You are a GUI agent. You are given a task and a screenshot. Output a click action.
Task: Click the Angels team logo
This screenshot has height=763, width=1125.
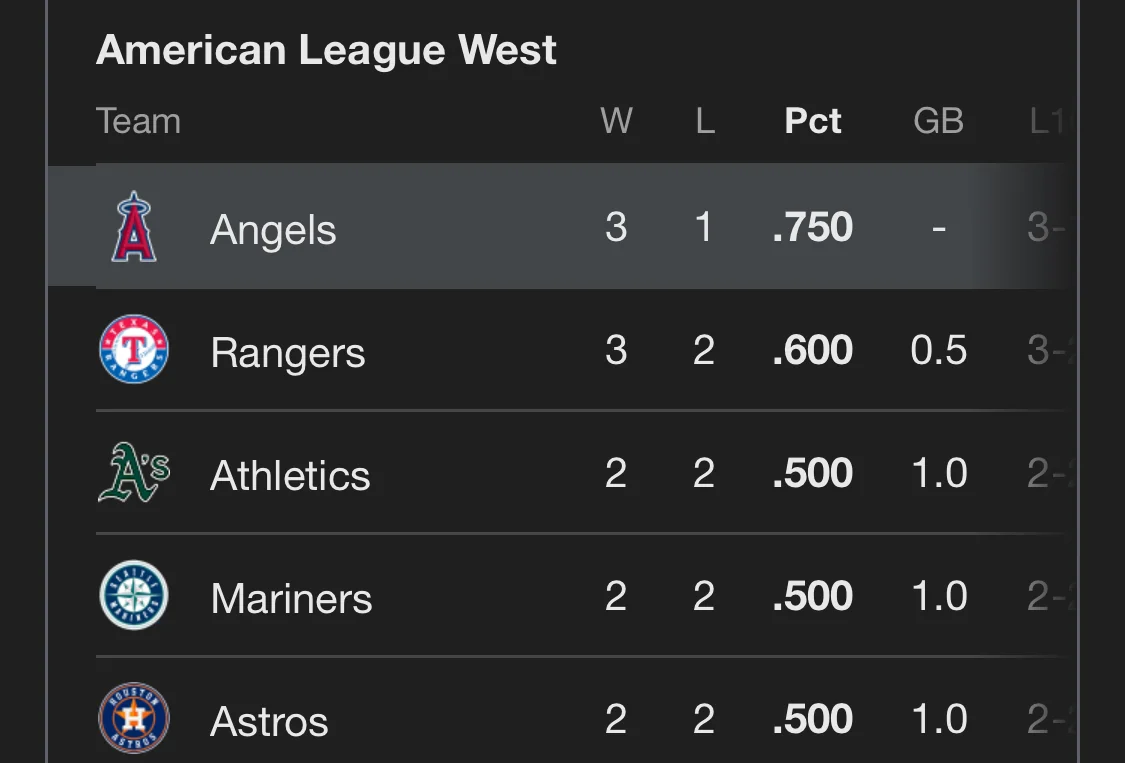pyautogui.click(x=134, y=226)
